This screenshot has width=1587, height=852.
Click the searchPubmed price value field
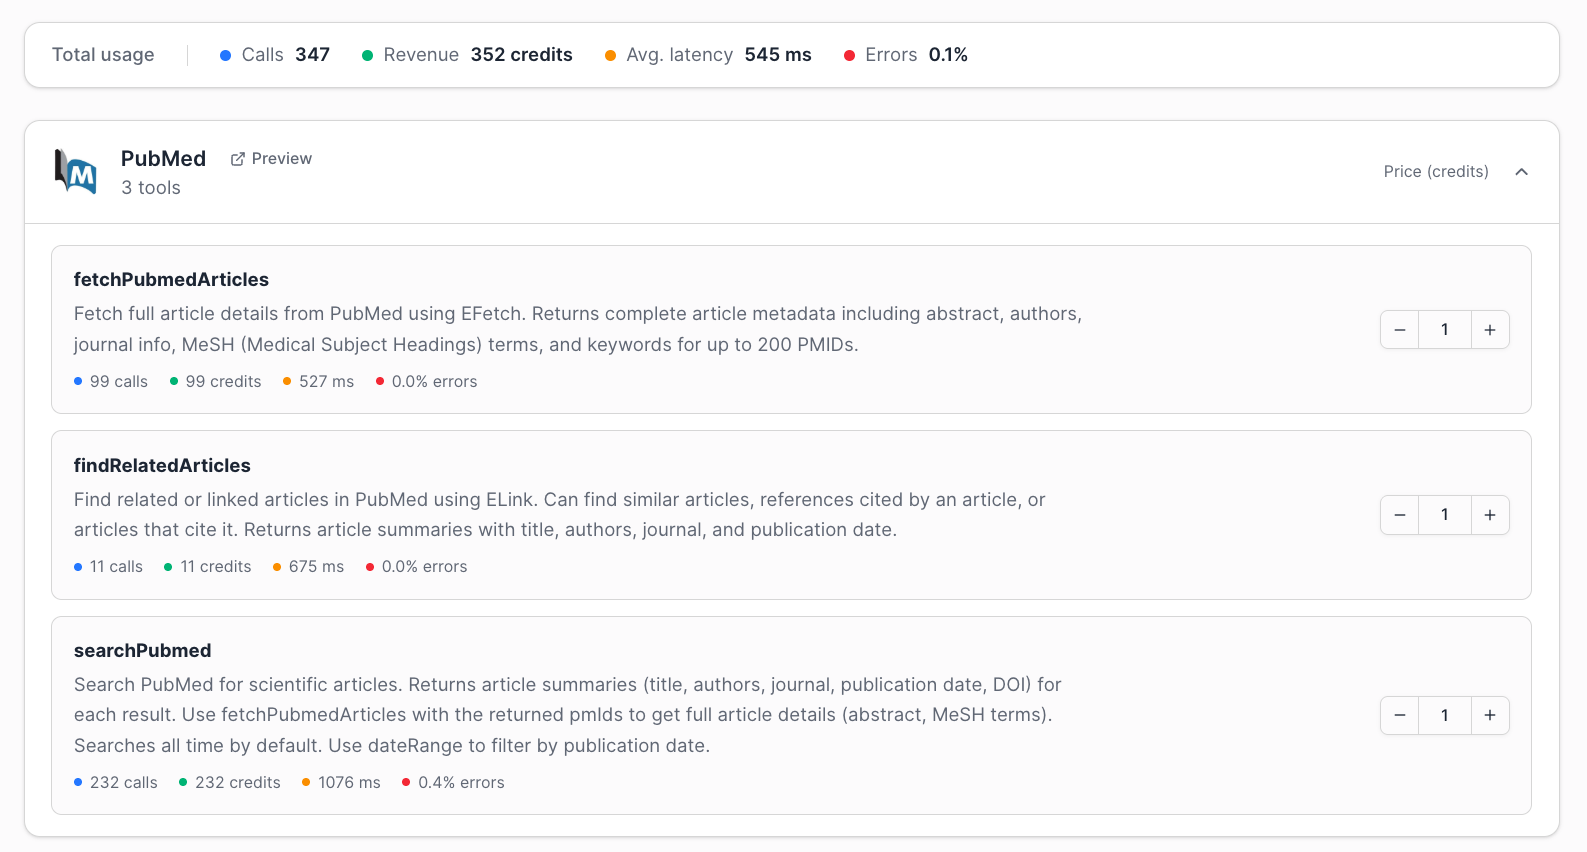click(x=1444, y=716)
